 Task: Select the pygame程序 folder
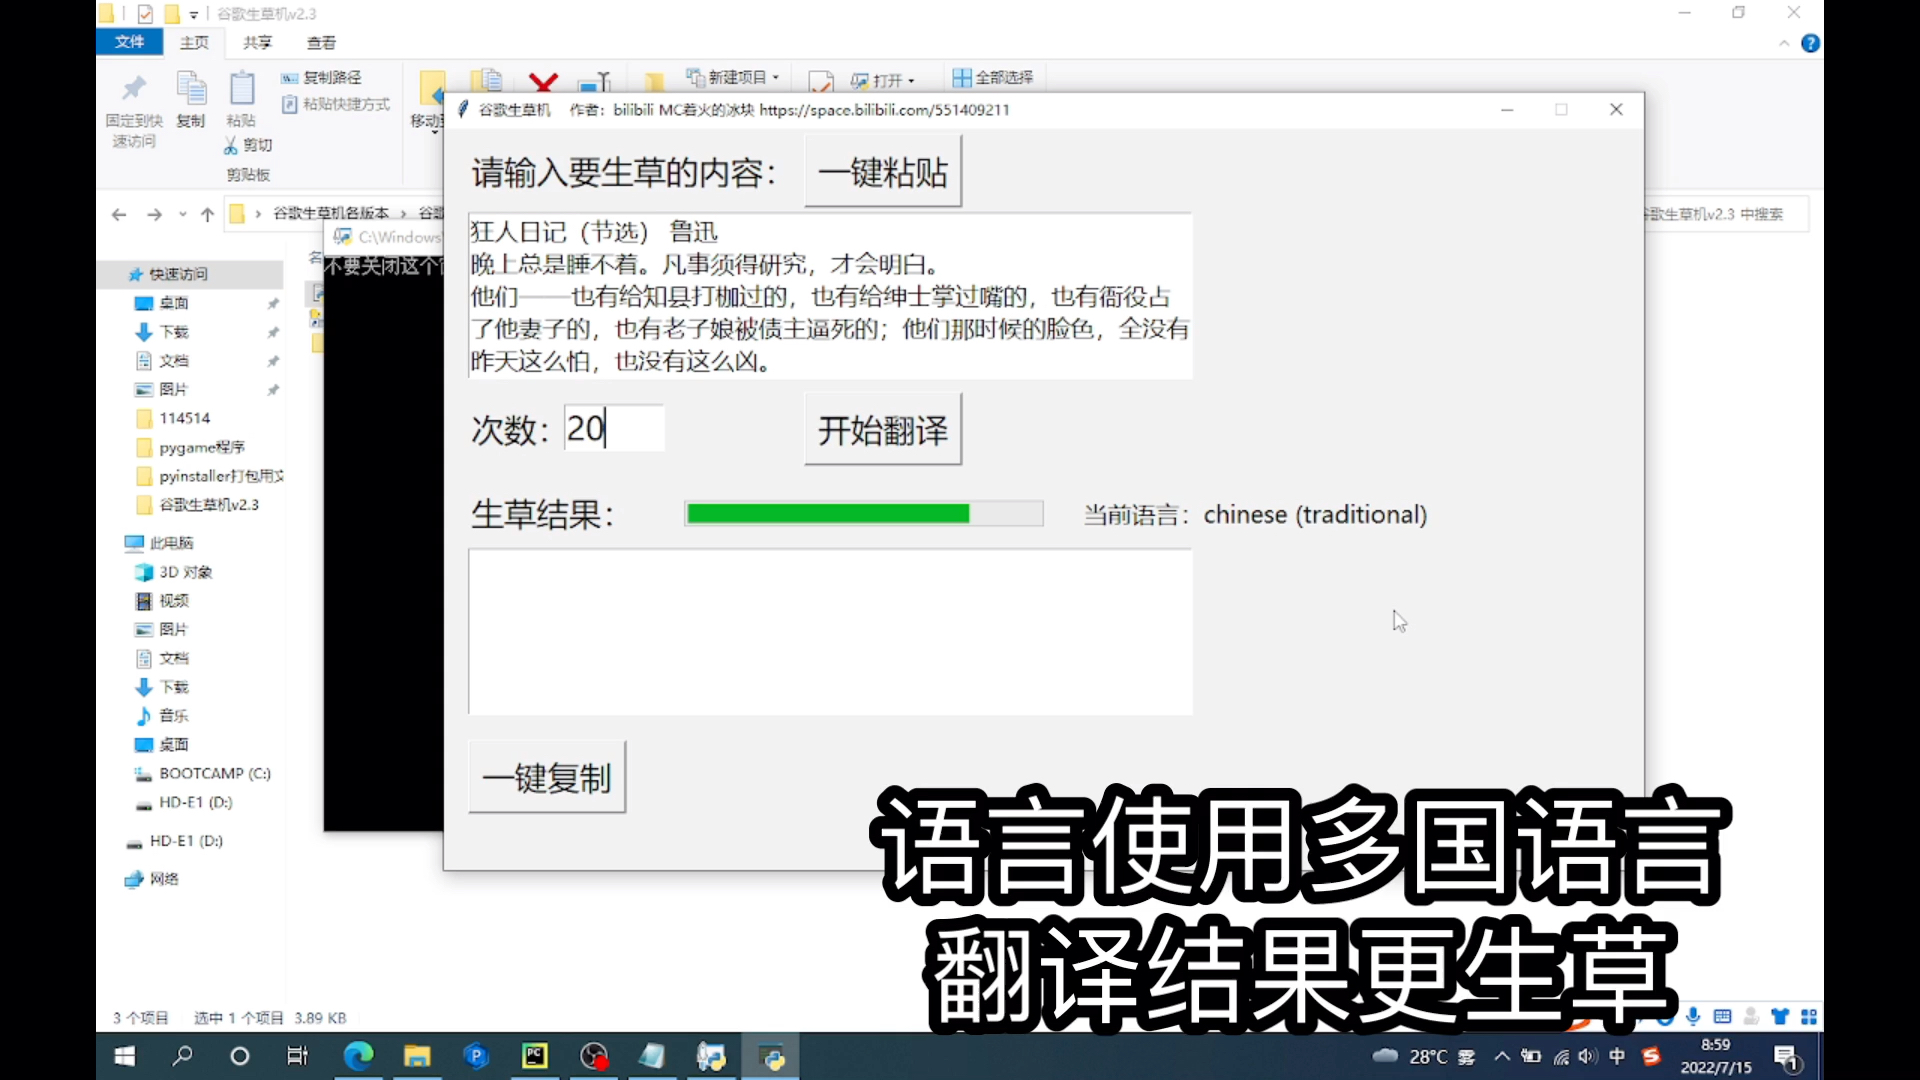[201, 447]
